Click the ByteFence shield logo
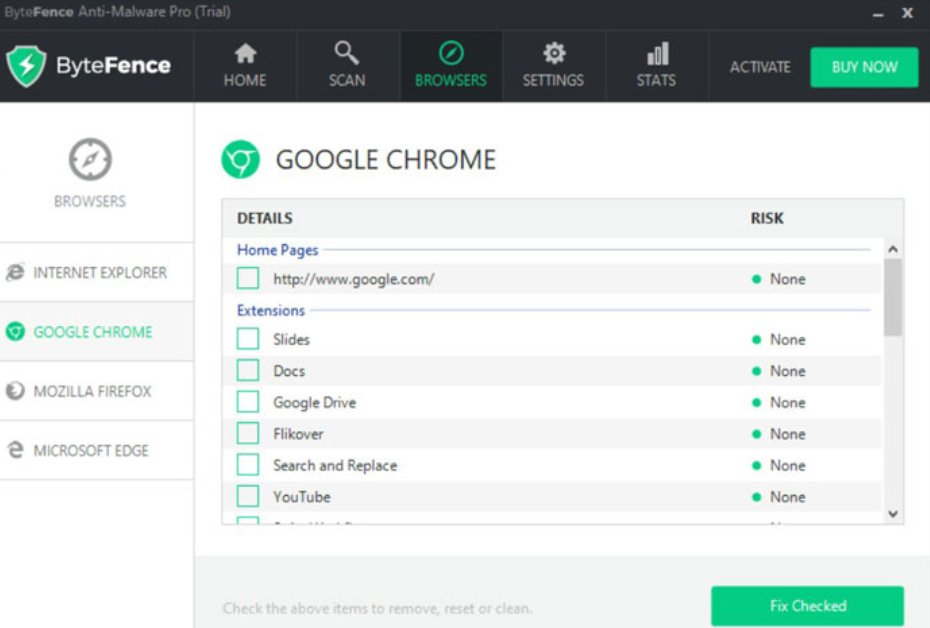The image size is (930, 628). [26, 66]
